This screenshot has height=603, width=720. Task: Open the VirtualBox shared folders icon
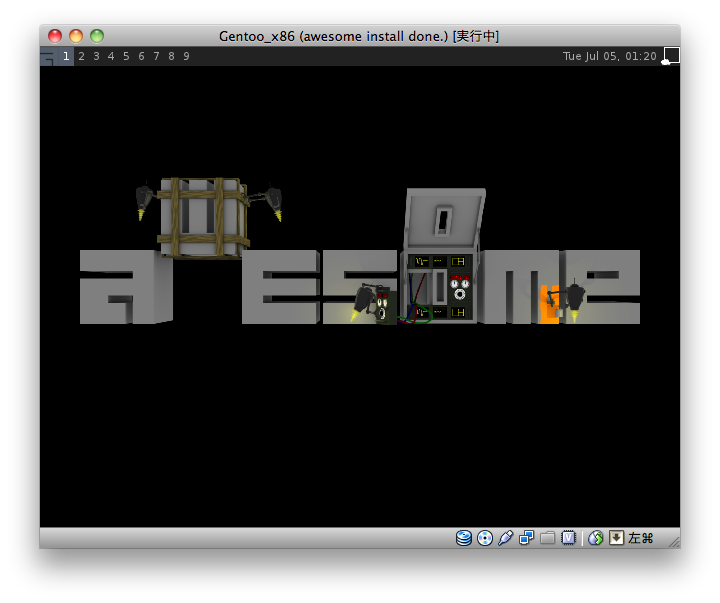click(547, 538)
